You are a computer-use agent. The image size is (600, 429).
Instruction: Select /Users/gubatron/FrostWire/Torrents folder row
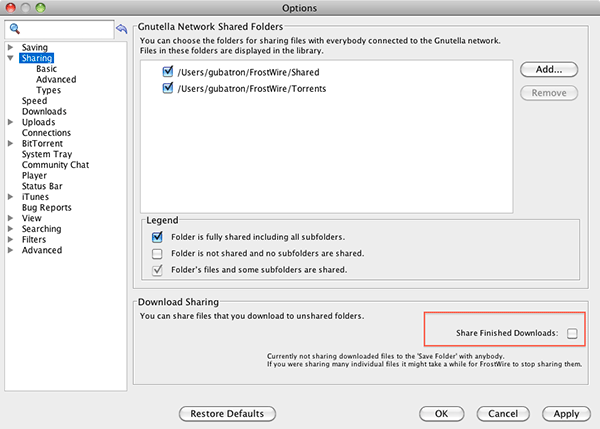click(252, 89)
